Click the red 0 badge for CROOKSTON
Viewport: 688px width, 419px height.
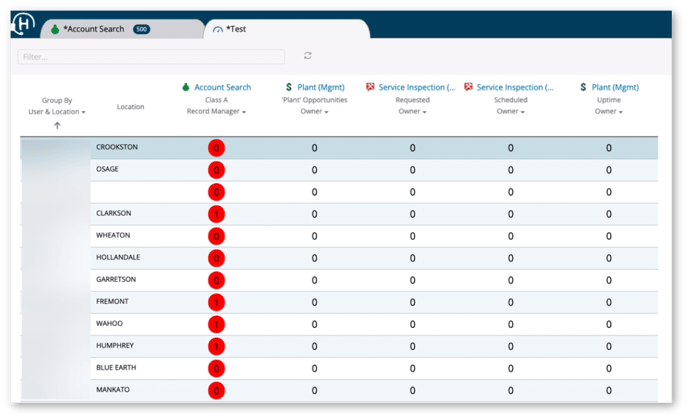point(216,148)
